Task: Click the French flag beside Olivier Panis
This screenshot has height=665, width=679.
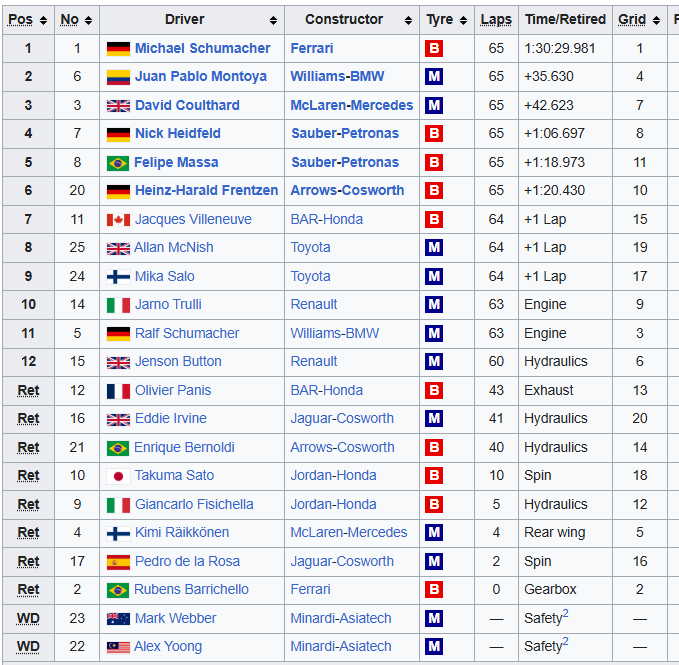Action: [118, 391]
